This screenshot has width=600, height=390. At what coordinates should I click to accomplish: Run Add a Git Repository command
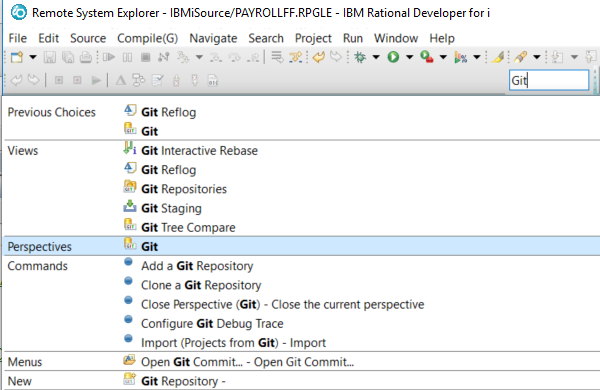(197, 266)
